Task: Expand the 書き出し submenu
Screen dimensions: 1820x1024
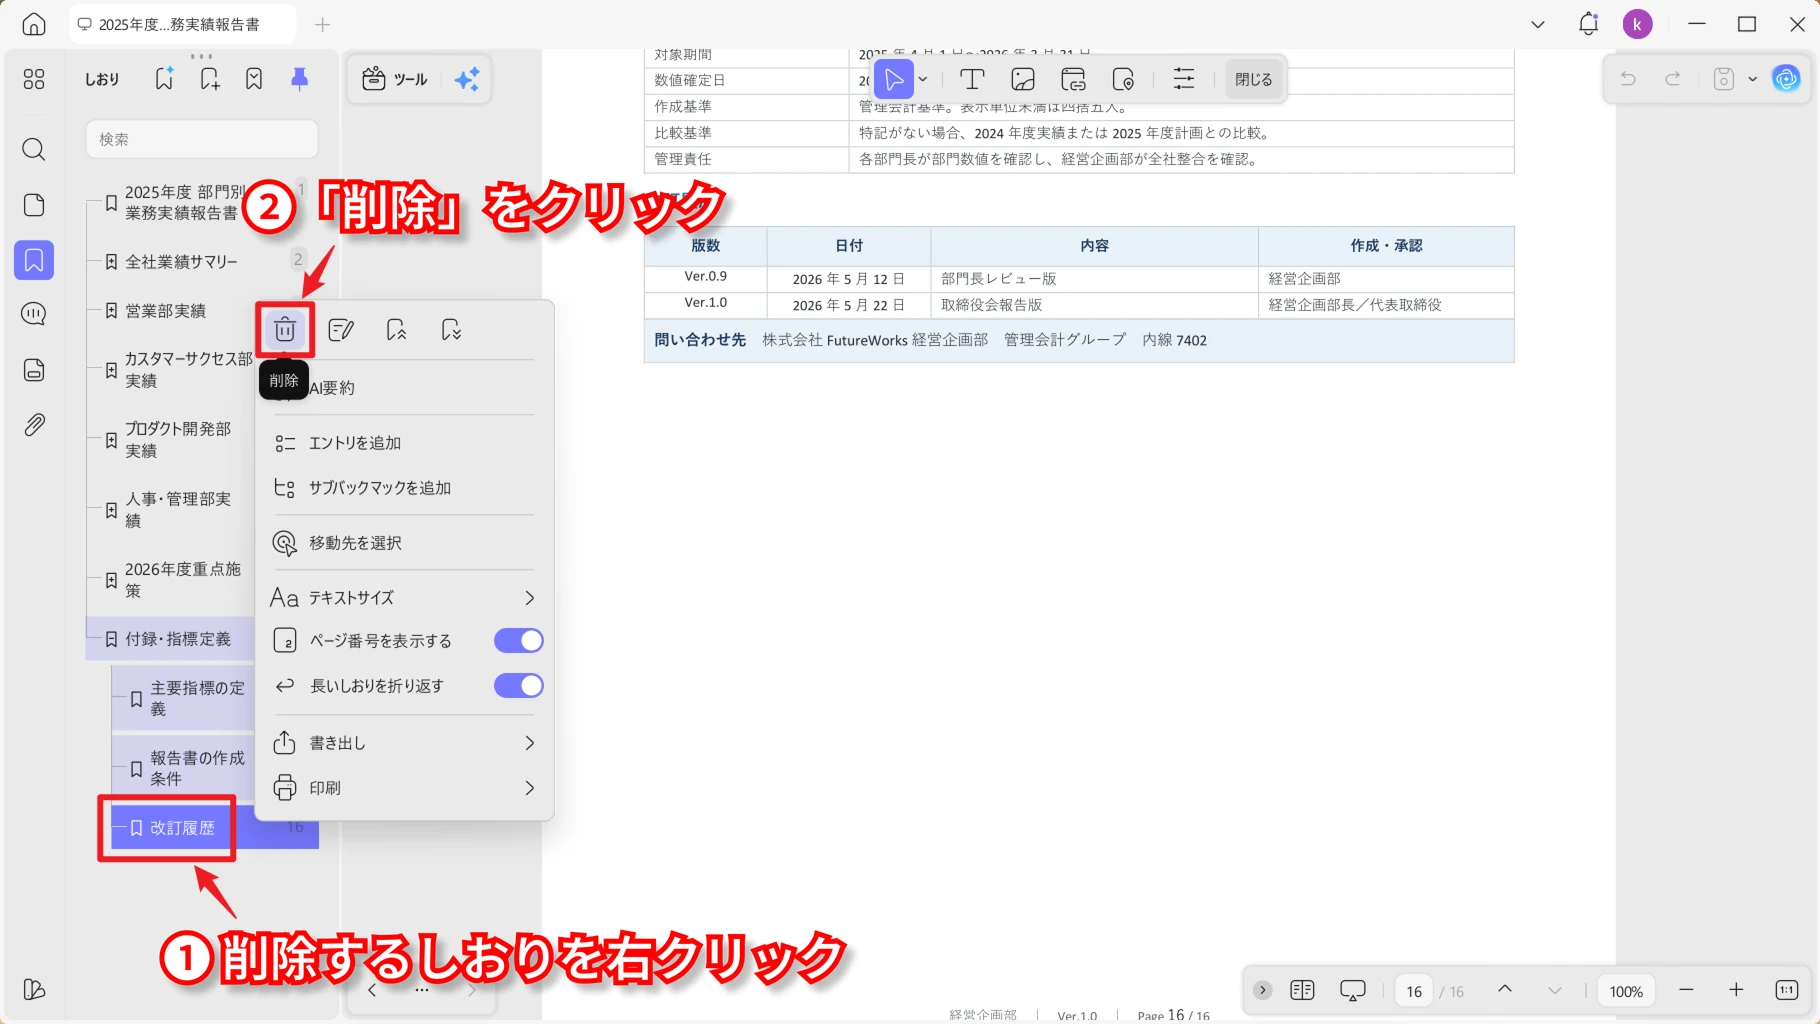Action: tap(404, 743)
